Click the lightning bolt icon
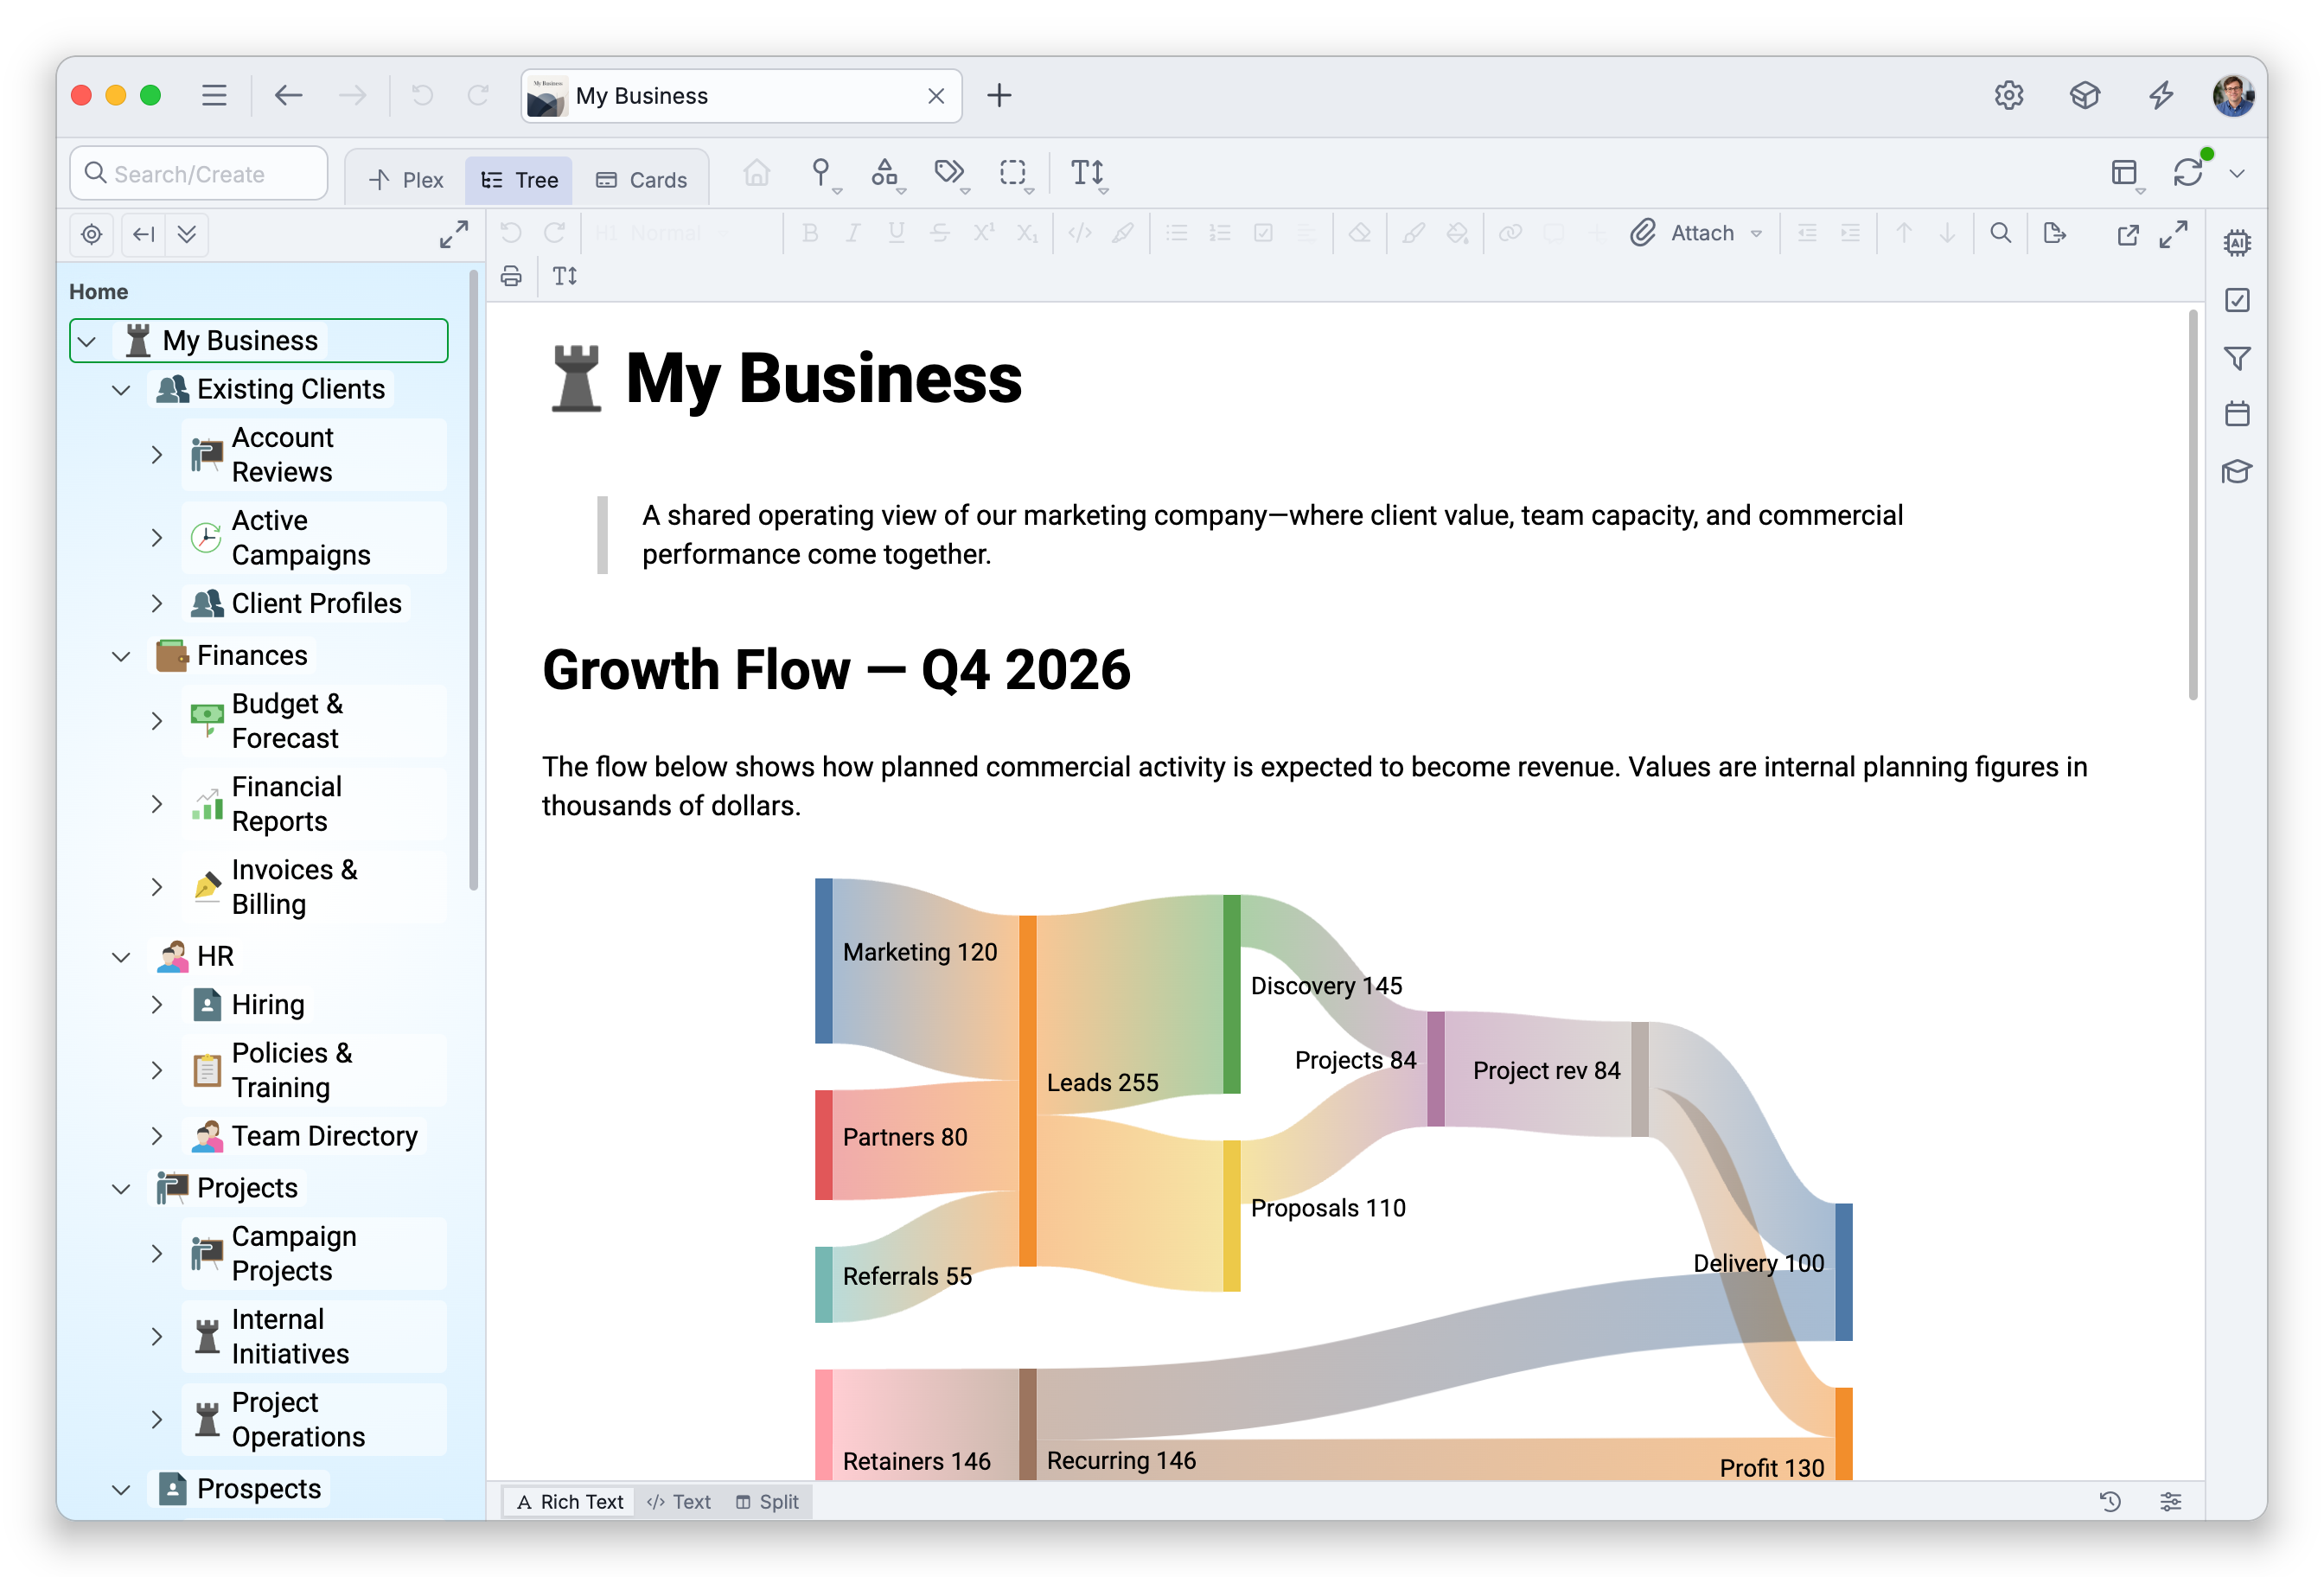Screen dimensions: 2324x1577 pos(2161,95)
